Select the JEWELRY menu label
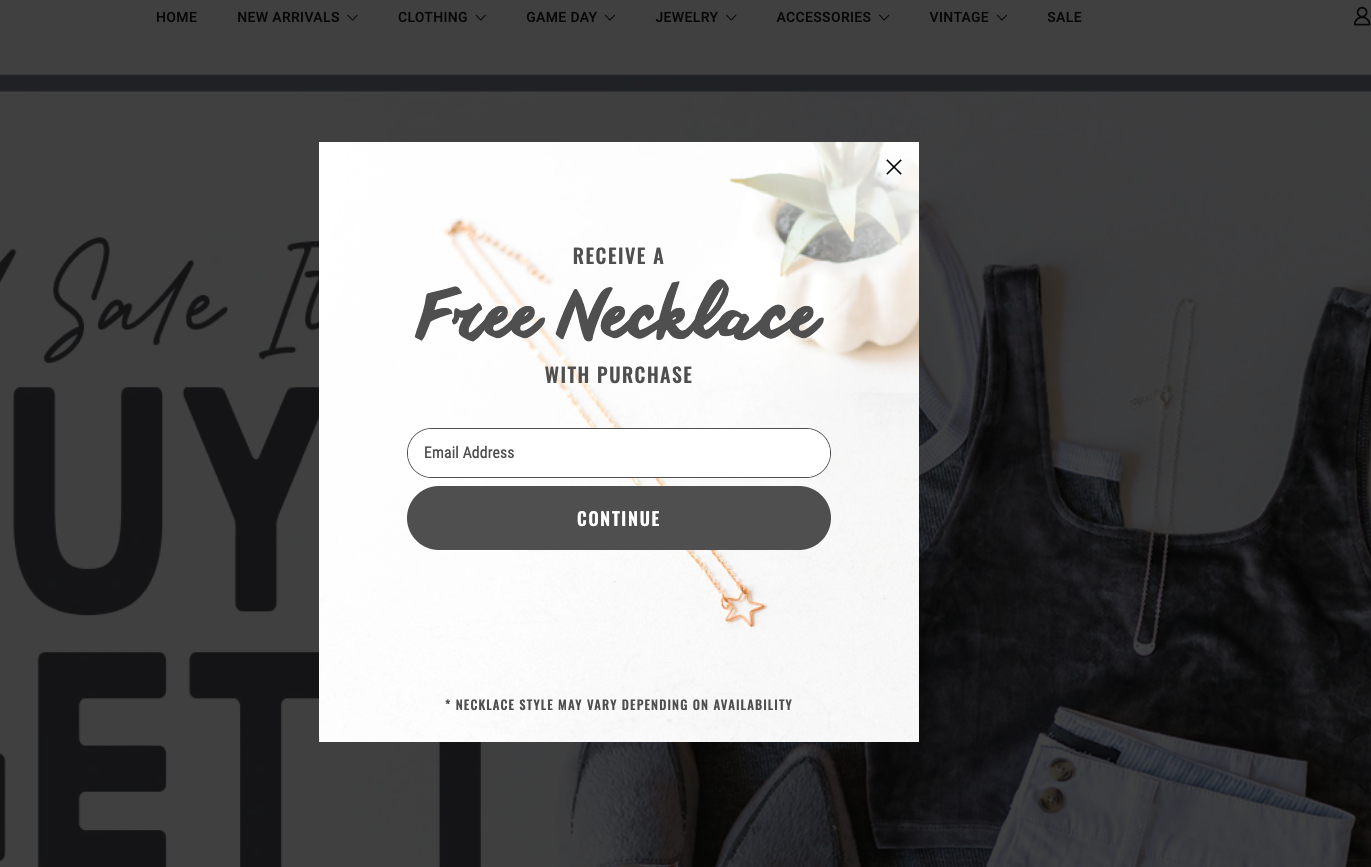This screenshot has height=867, width=1371. [x=686, y=17]
